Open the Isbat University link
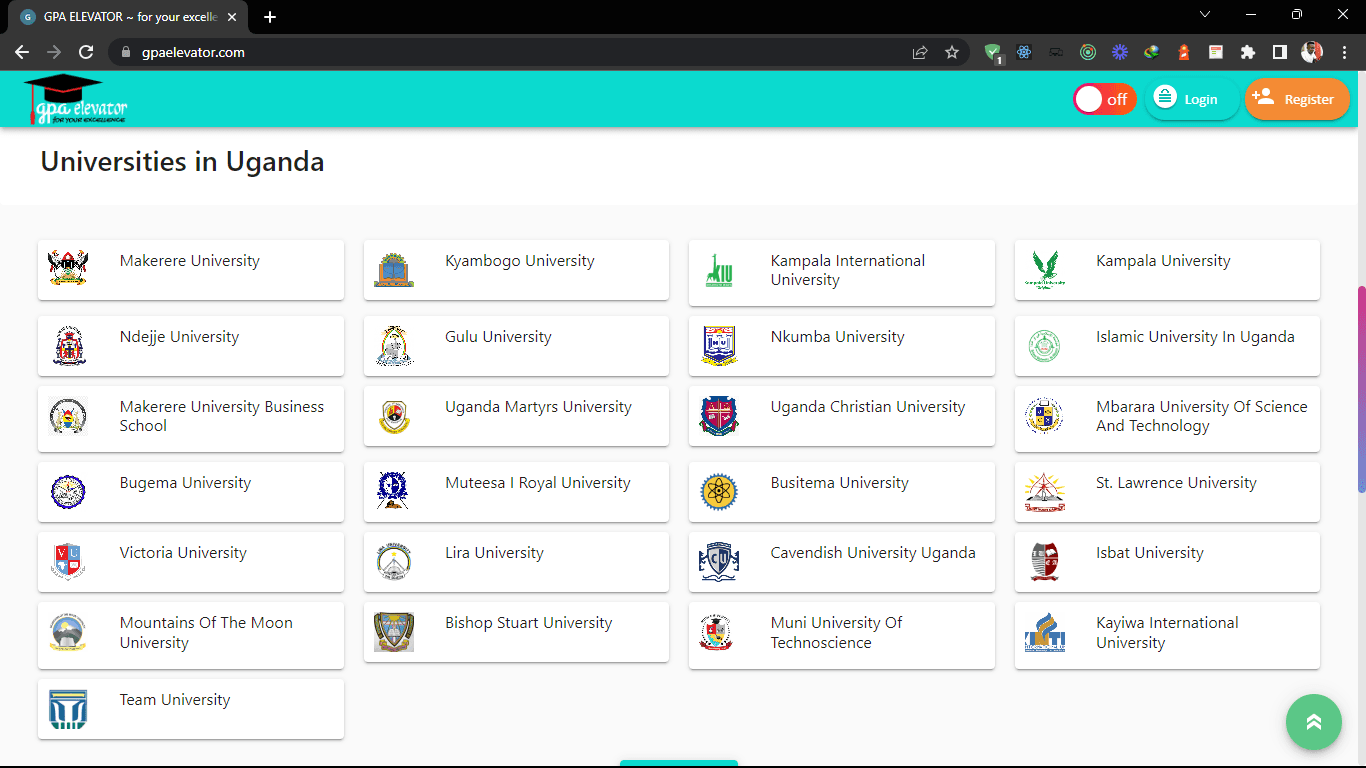 click(x=1150, y=553)
